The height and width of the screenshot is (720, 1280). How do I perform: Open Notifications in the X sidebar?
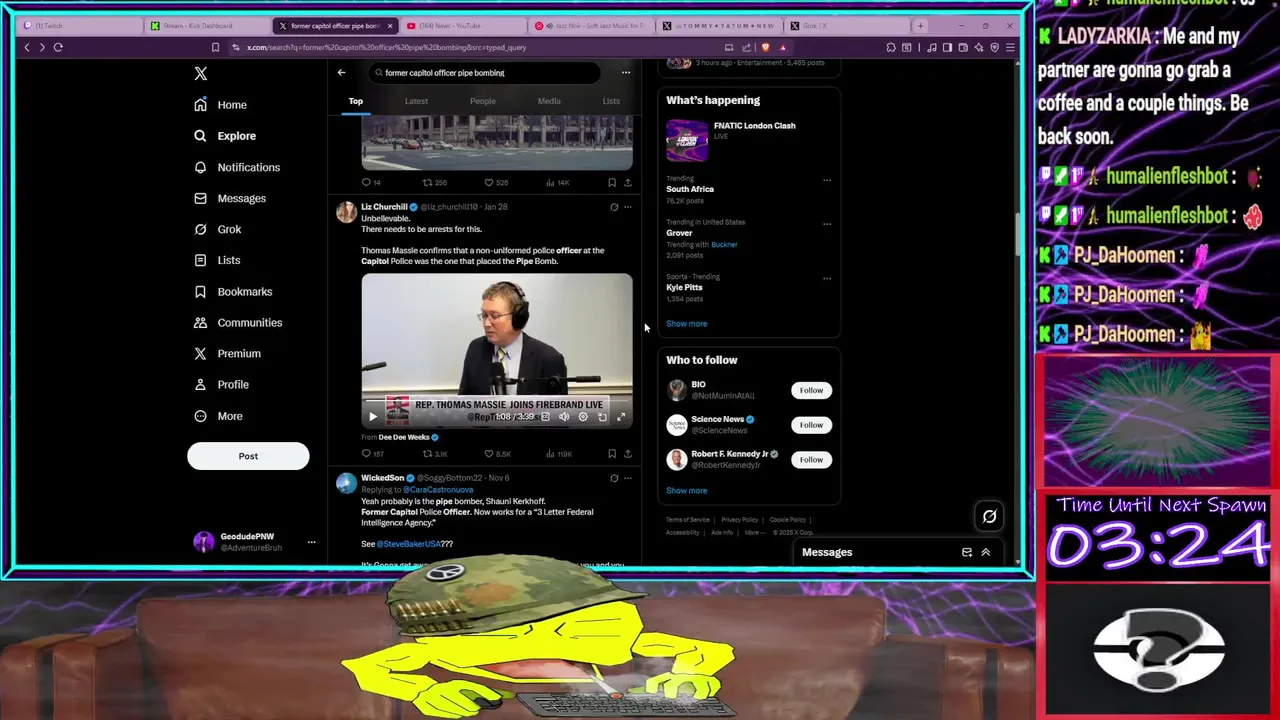pos(237,167)
